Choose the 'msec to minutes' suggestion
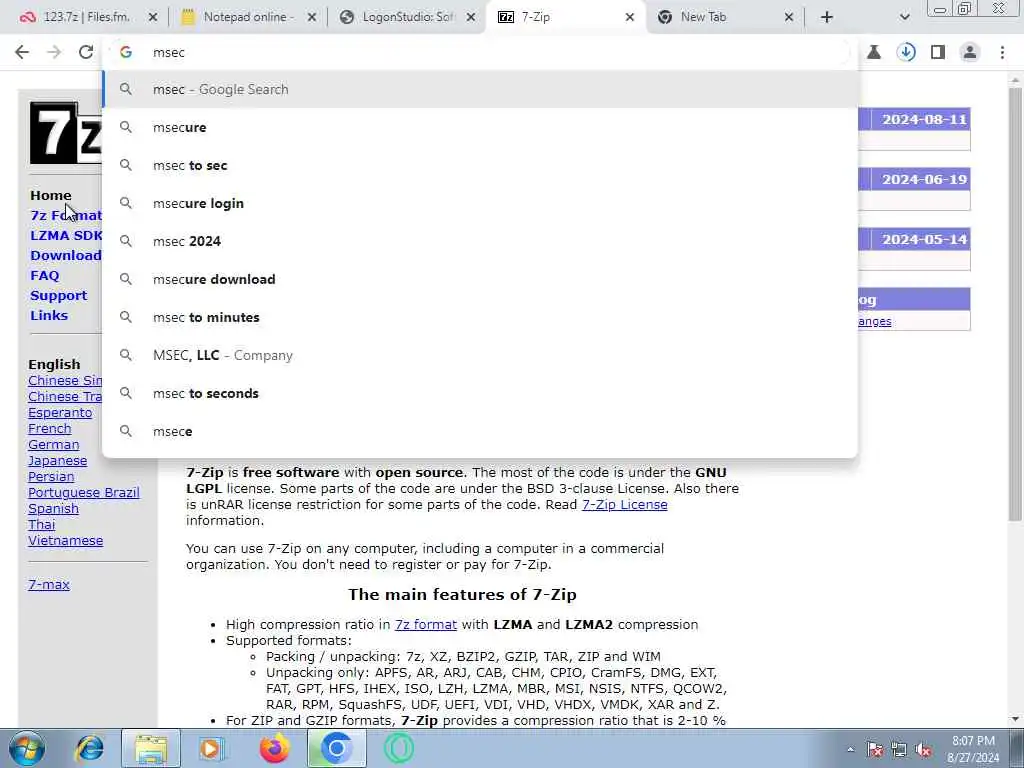Viewport: 1024px width, 768px height. click(480, 317)
